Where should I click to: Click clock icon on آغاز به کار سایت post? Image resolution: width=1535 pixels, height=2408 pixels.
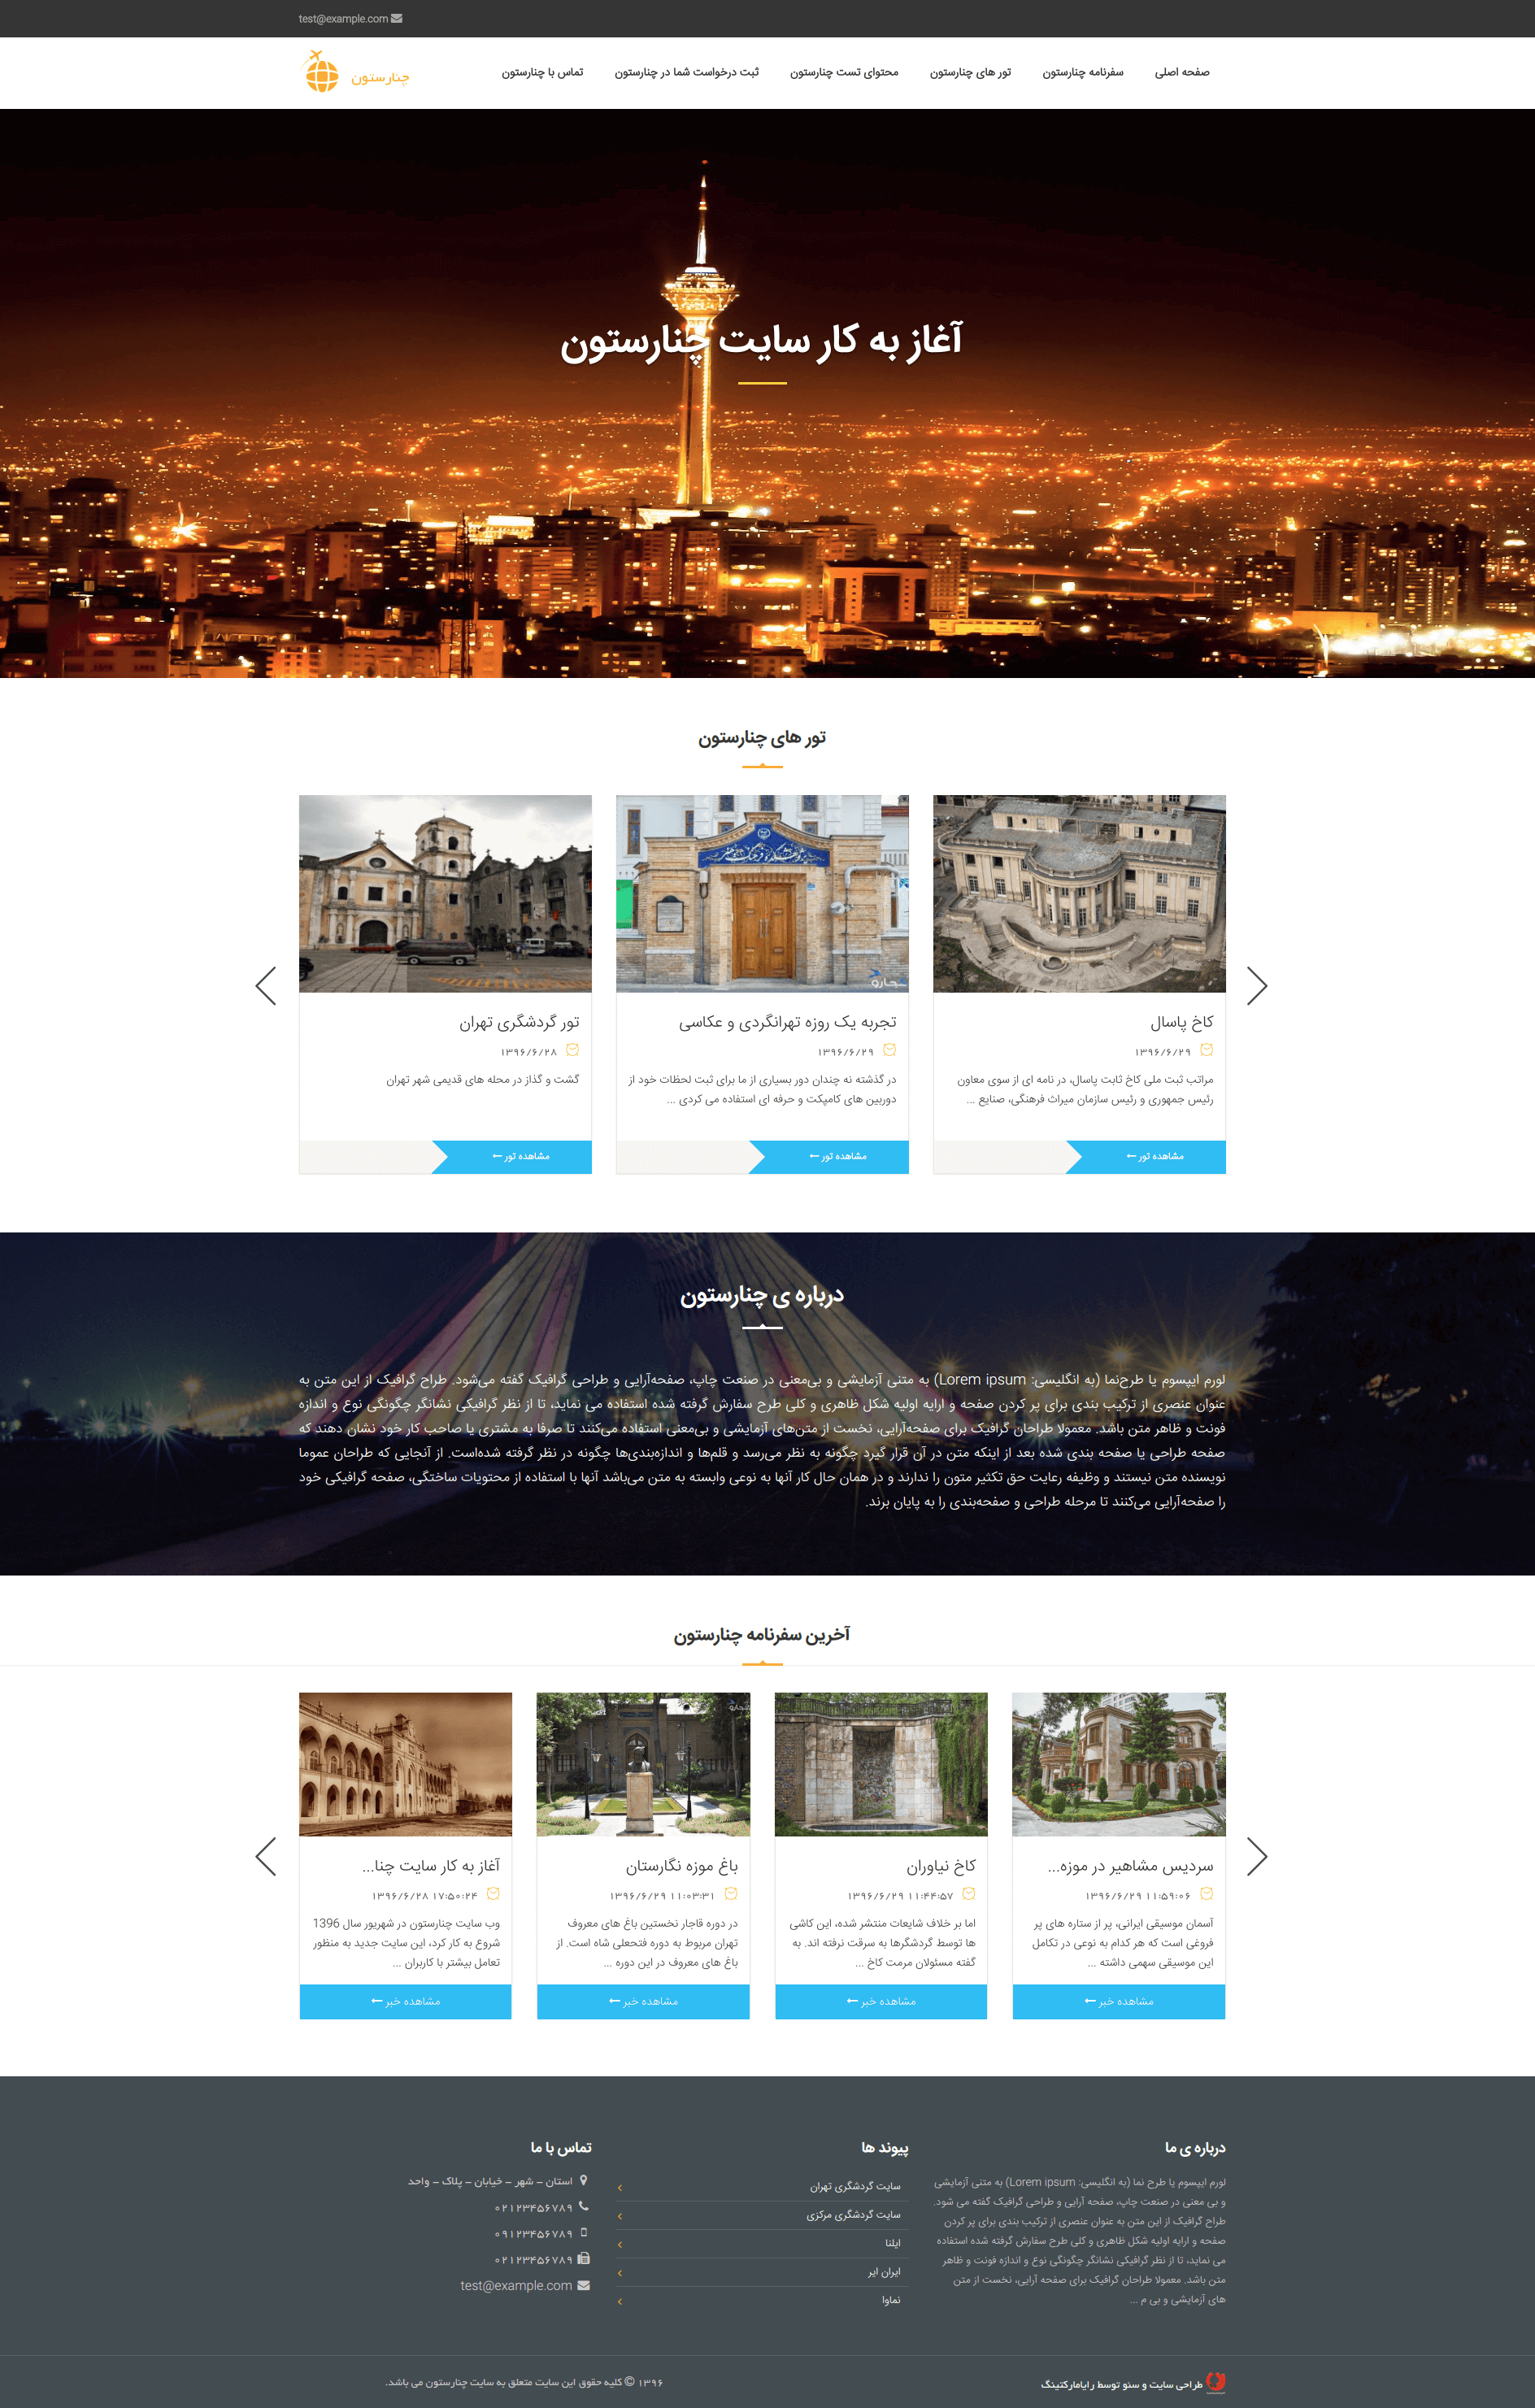(x=493, y=1894)
